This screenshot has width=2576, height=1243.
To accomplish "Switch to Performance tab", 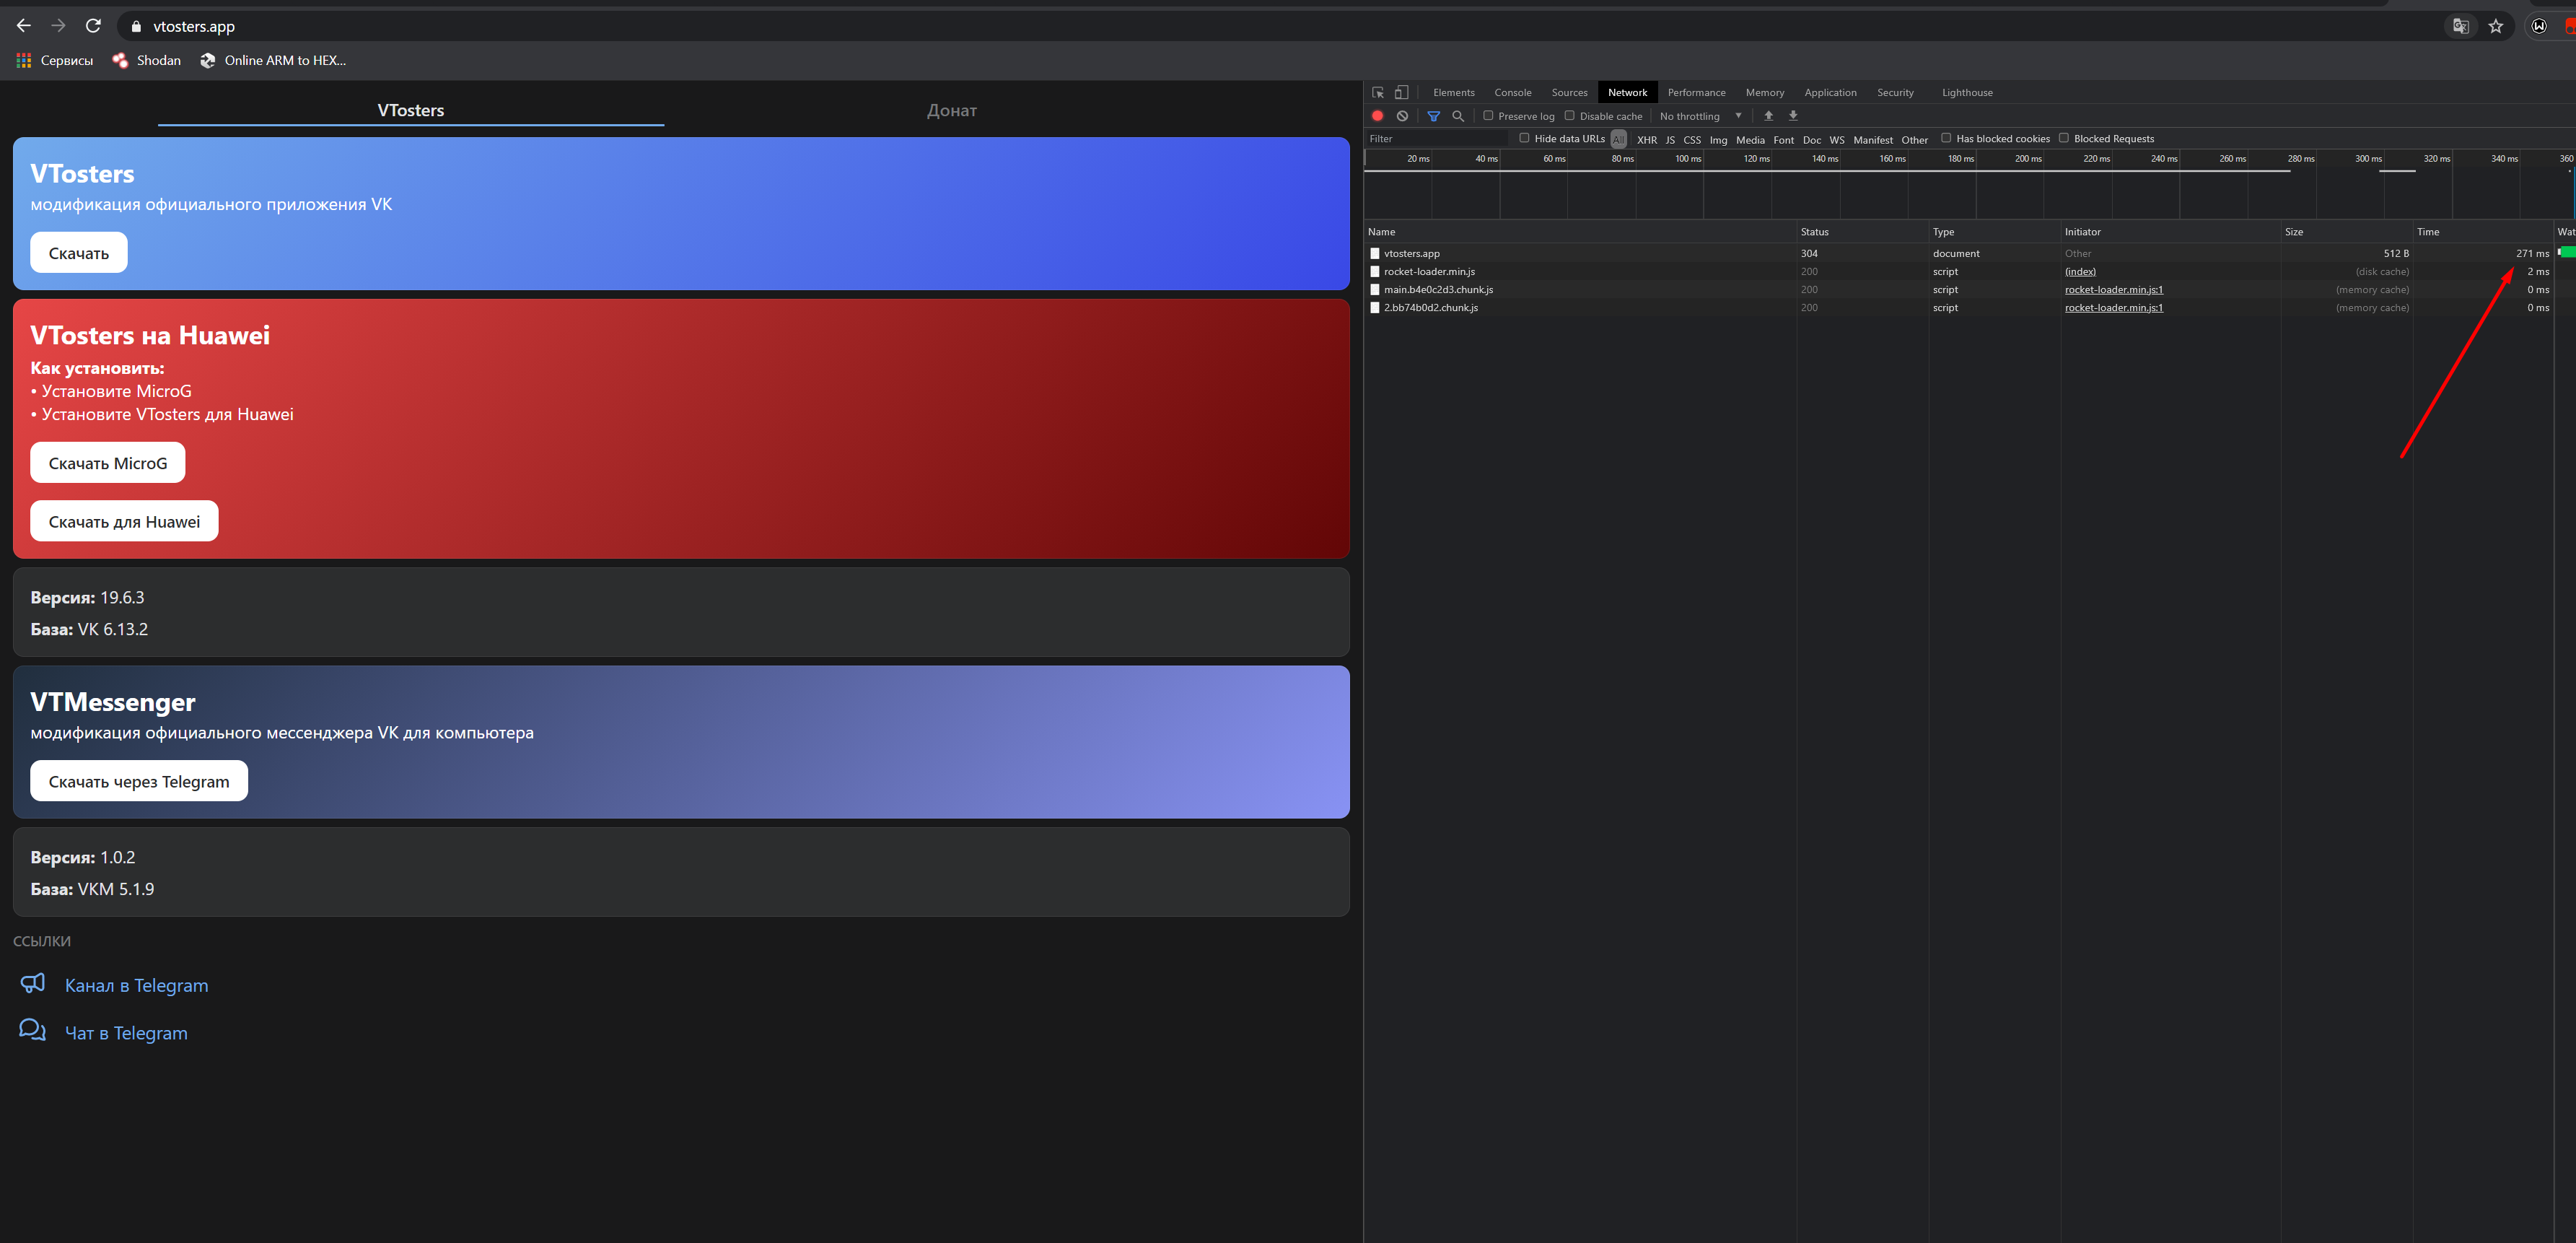I will [x=1696, y=92].
